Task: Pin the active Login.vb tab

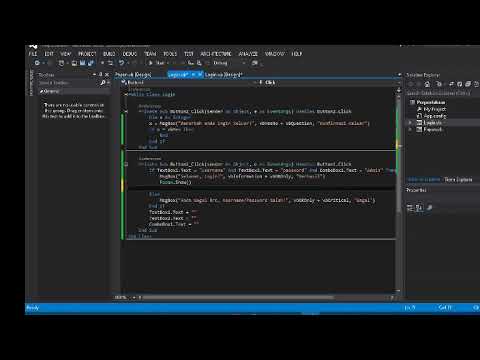Action: point(193,75)
